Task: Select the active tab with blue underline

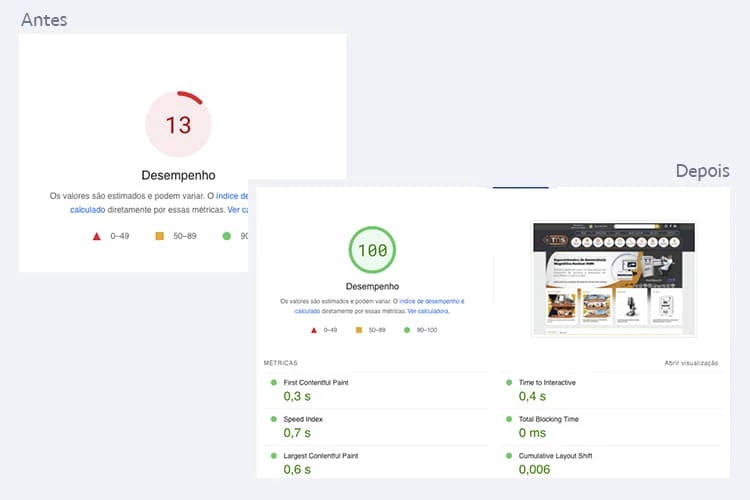Action: pos(520,186)
